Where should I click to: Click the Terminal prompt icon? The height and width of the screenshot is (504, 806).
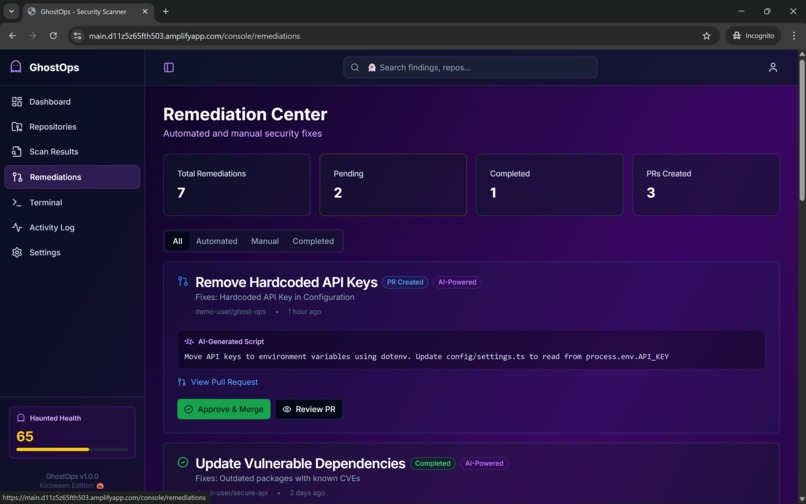[17, 203]
